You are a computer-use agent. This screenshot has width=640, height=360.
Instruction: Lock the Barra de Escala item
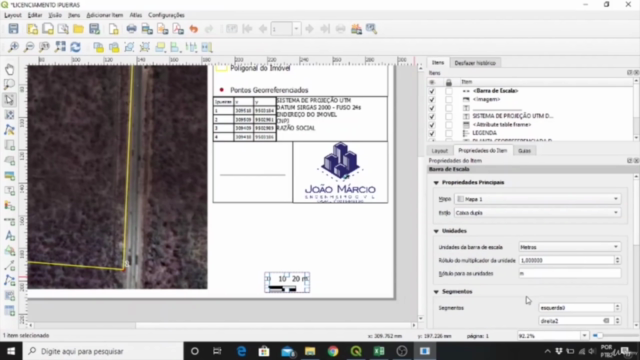pos(449,91)
